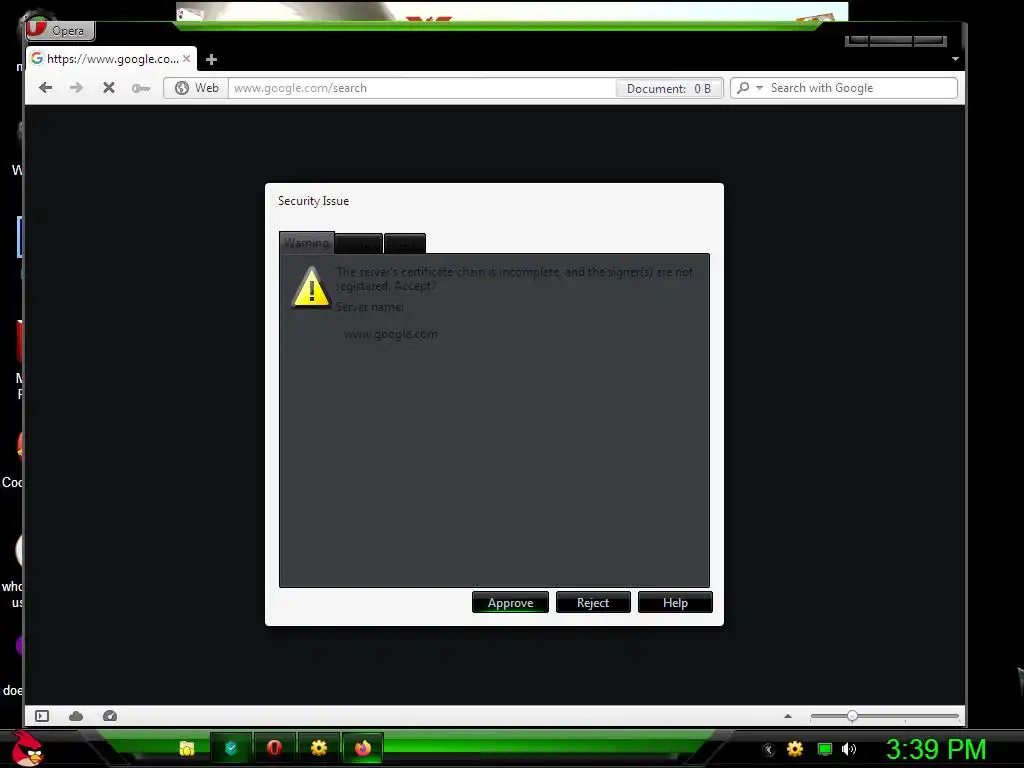Click the Web globe security badge
The height and width of the screenshot is (768, 1024).
tap(196, 88)
